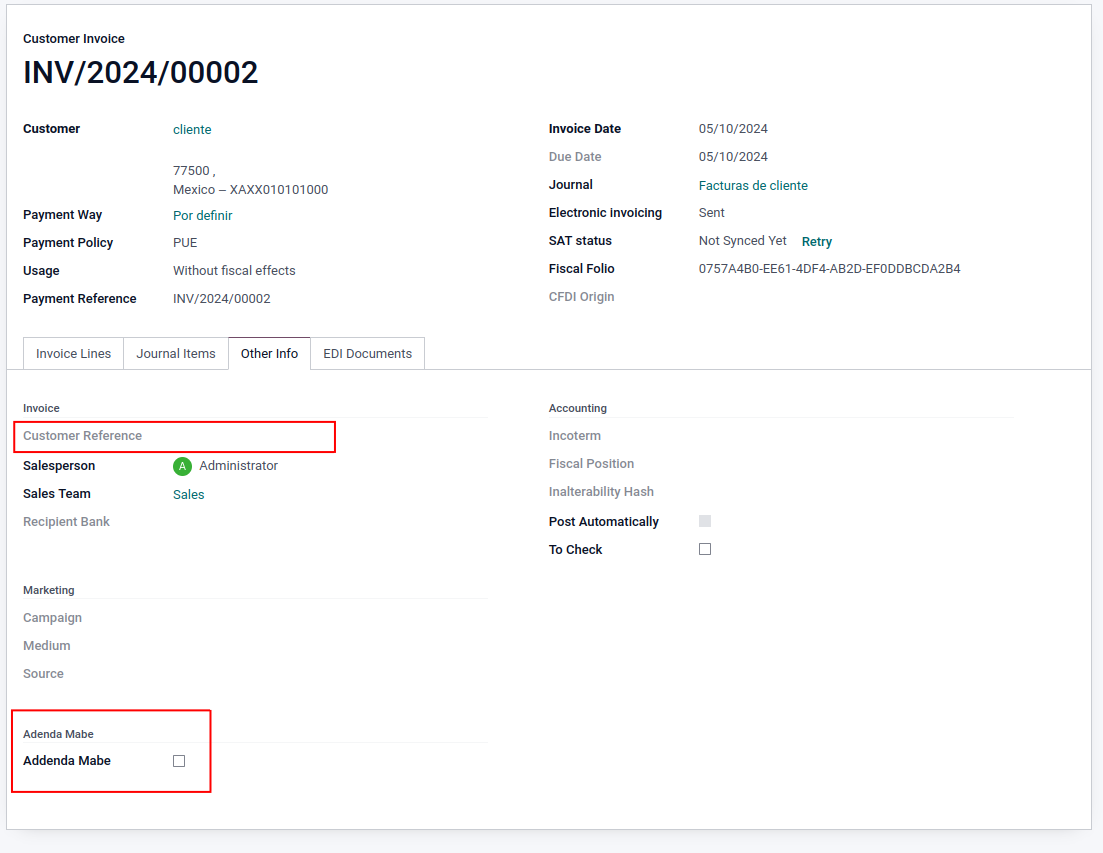Viewport: 1103px width, 853px height.
Task: Open the cliente customer link
Action: [192, 130]
